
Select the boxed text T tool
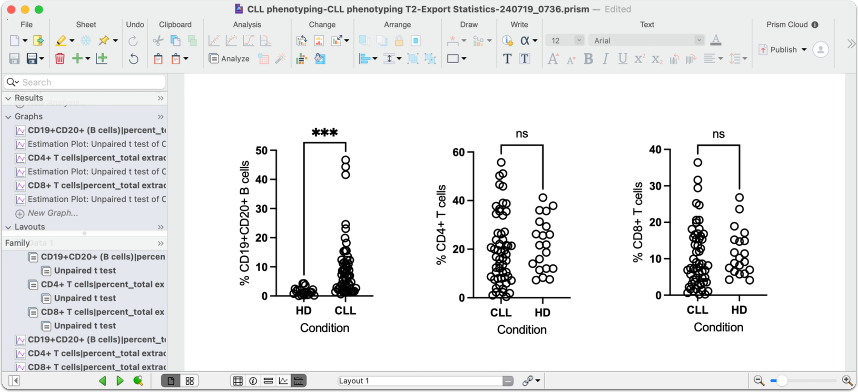[524, 59]
